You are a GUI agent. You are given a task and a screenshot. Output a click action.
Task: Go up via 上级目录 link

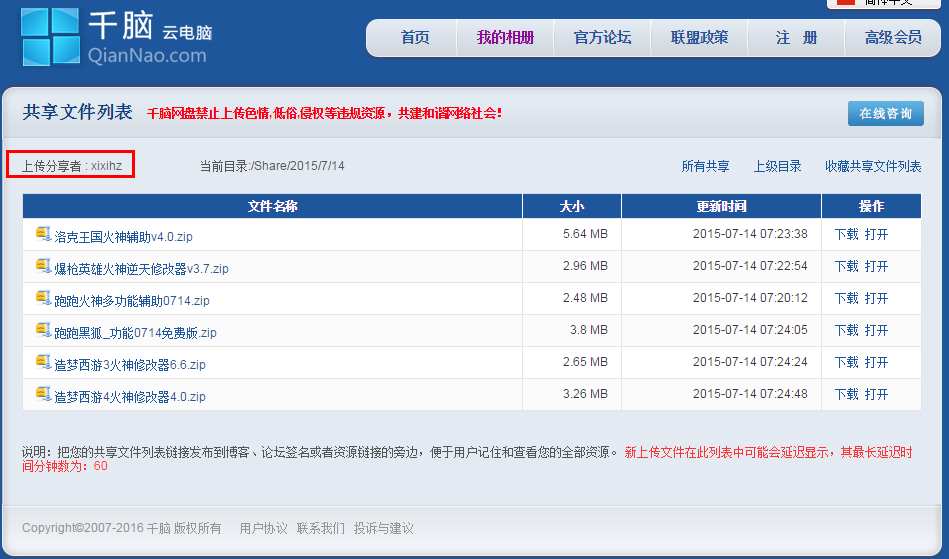(x=777, y=166)
